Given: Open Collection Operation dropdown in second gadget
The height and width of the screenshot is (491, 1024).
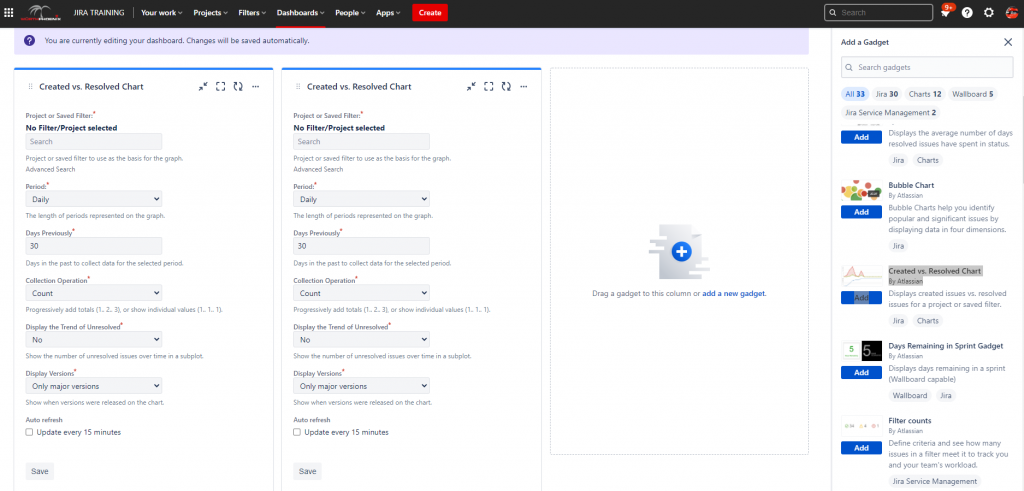Looking at the screenshot, I should tap(362, 293).
